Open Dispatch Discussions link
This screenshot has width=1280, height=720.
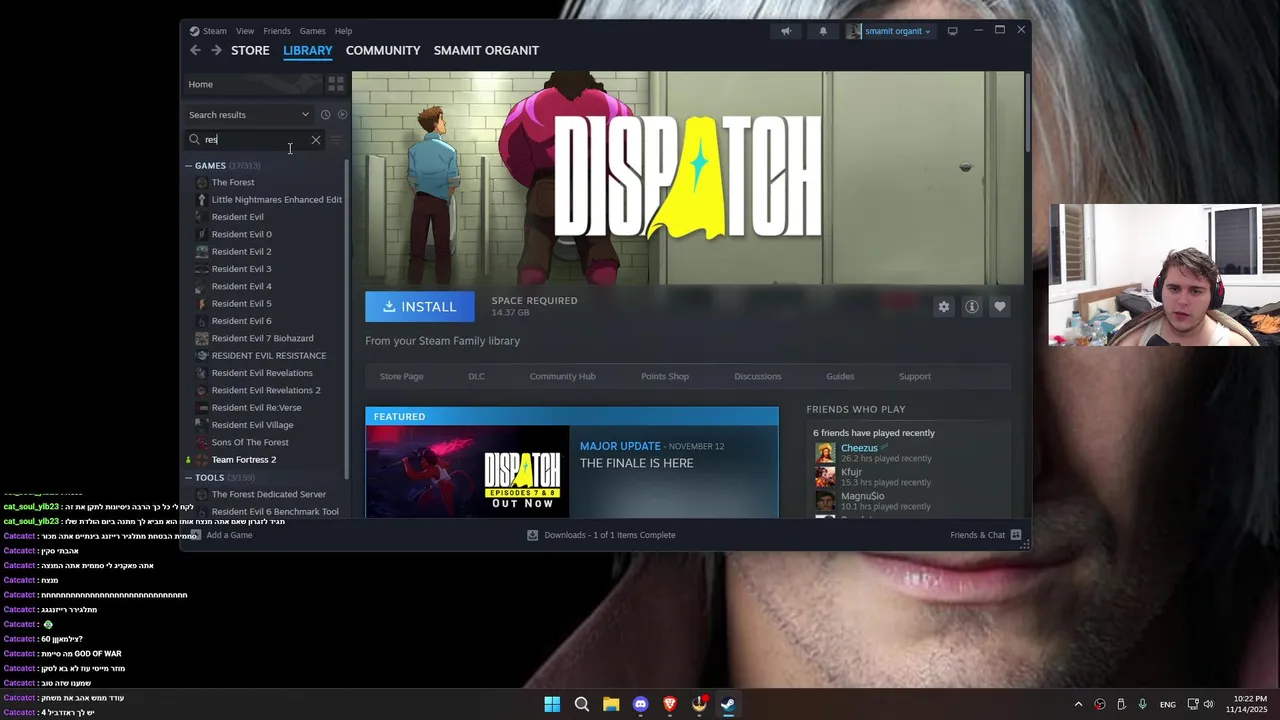coord(758,376)
